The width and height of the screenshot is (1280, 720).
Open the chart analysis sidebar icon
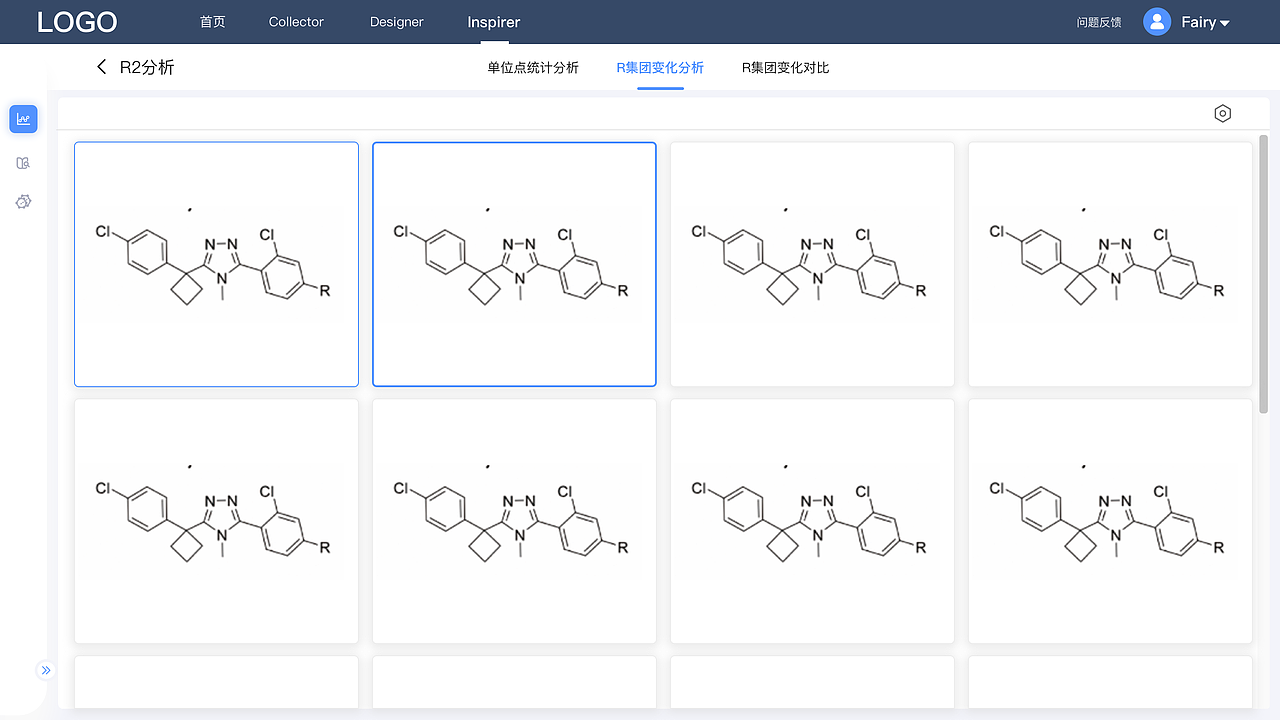tap(23, 119)
